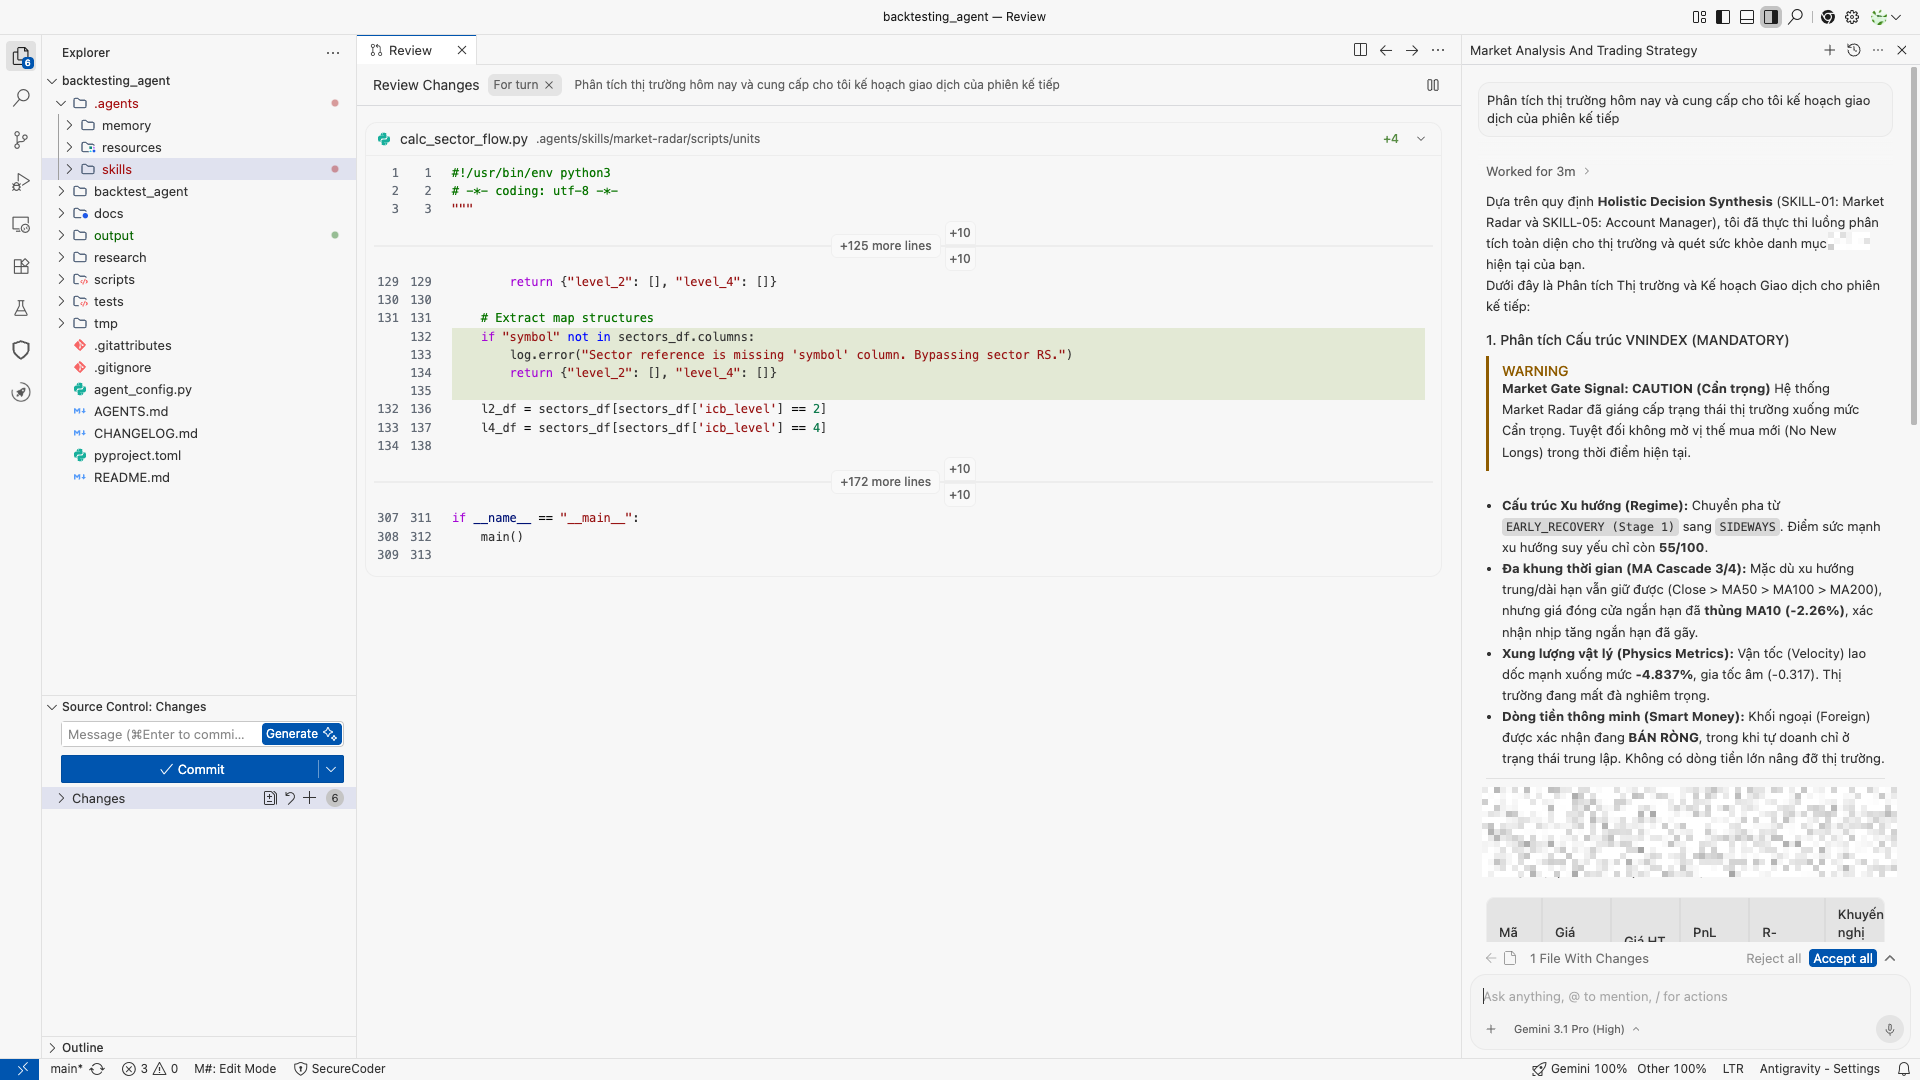Reject all changes
The height and width of the screenshot is (1080, 1920).
point(1773,959)
